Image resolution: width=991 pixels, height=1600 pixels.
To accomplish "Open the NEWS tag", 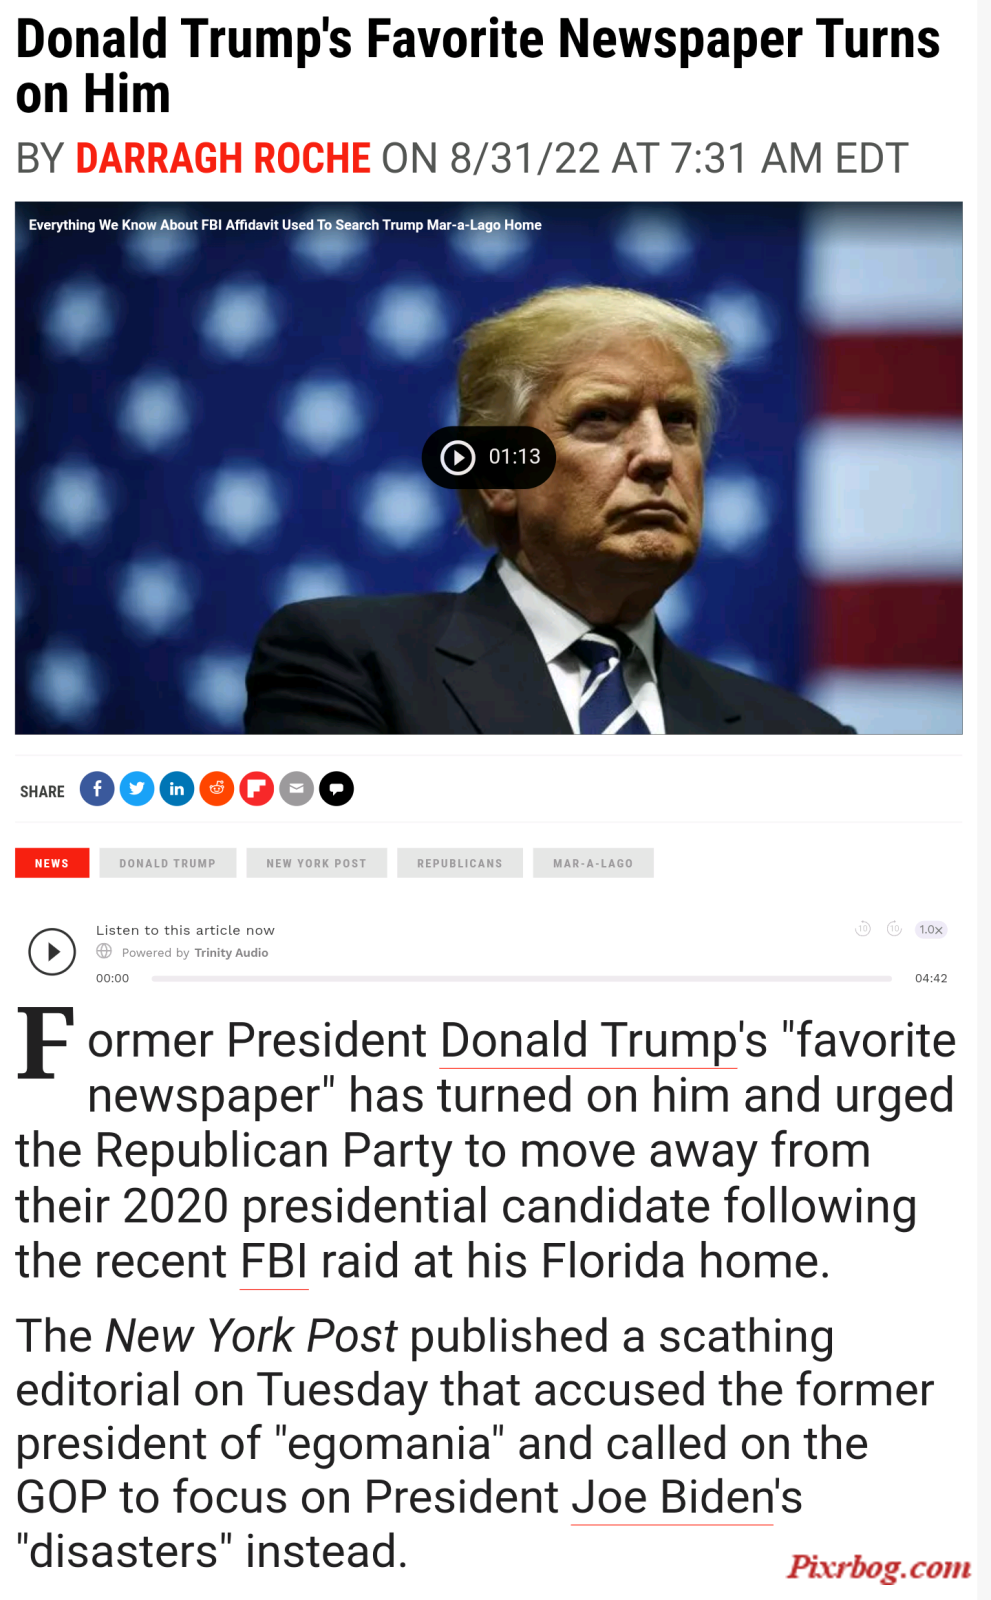I will [x=52, y=863].
